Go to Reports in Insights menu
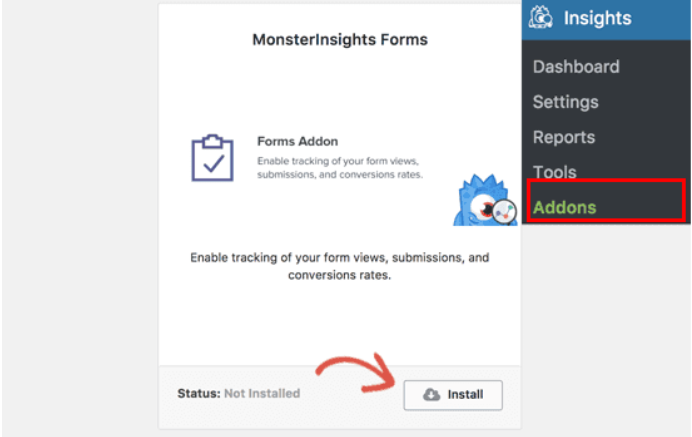 pos(564,137)
